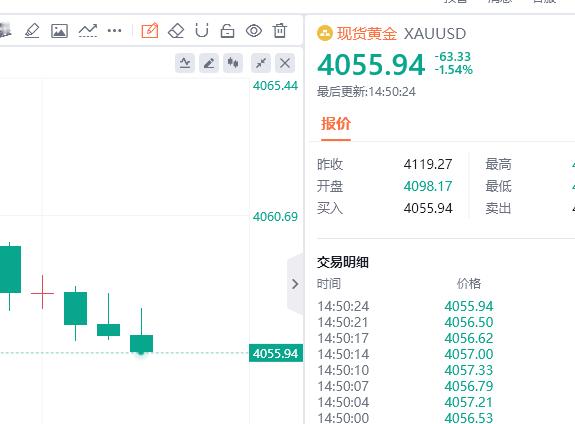Click the red doji cross candle

pos(42,293)
